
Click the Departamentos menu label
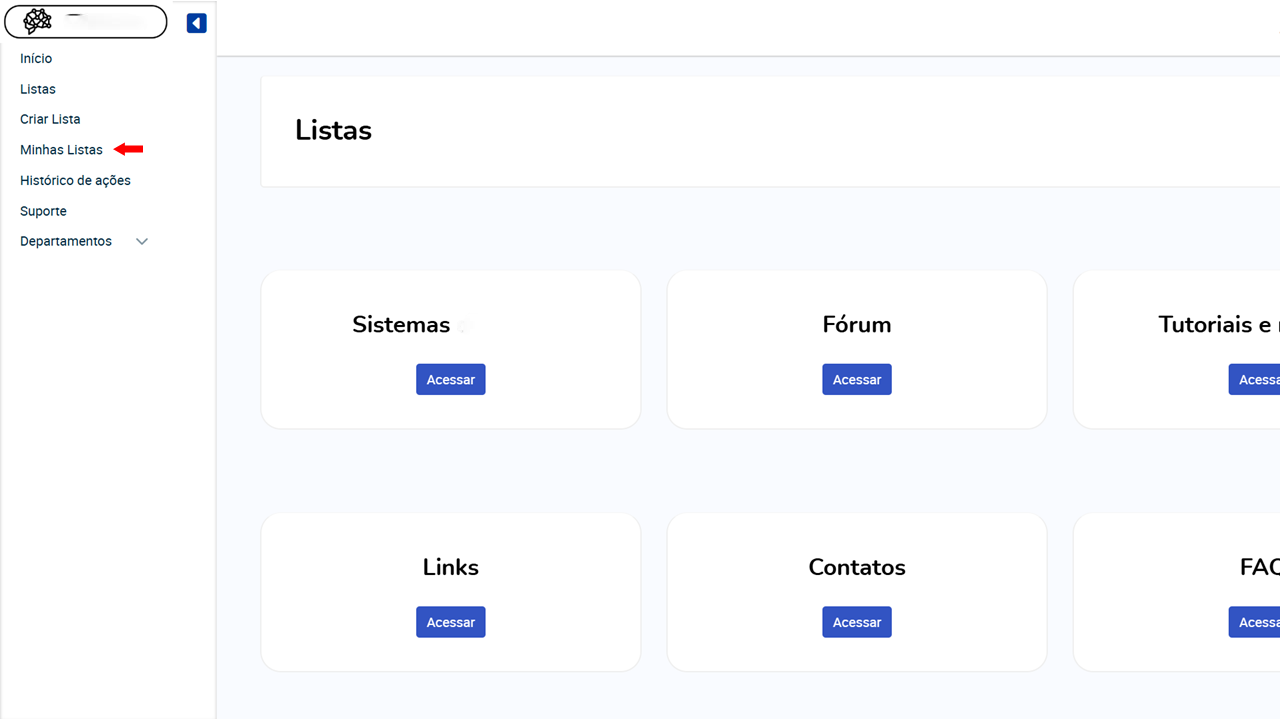point(66,242)
